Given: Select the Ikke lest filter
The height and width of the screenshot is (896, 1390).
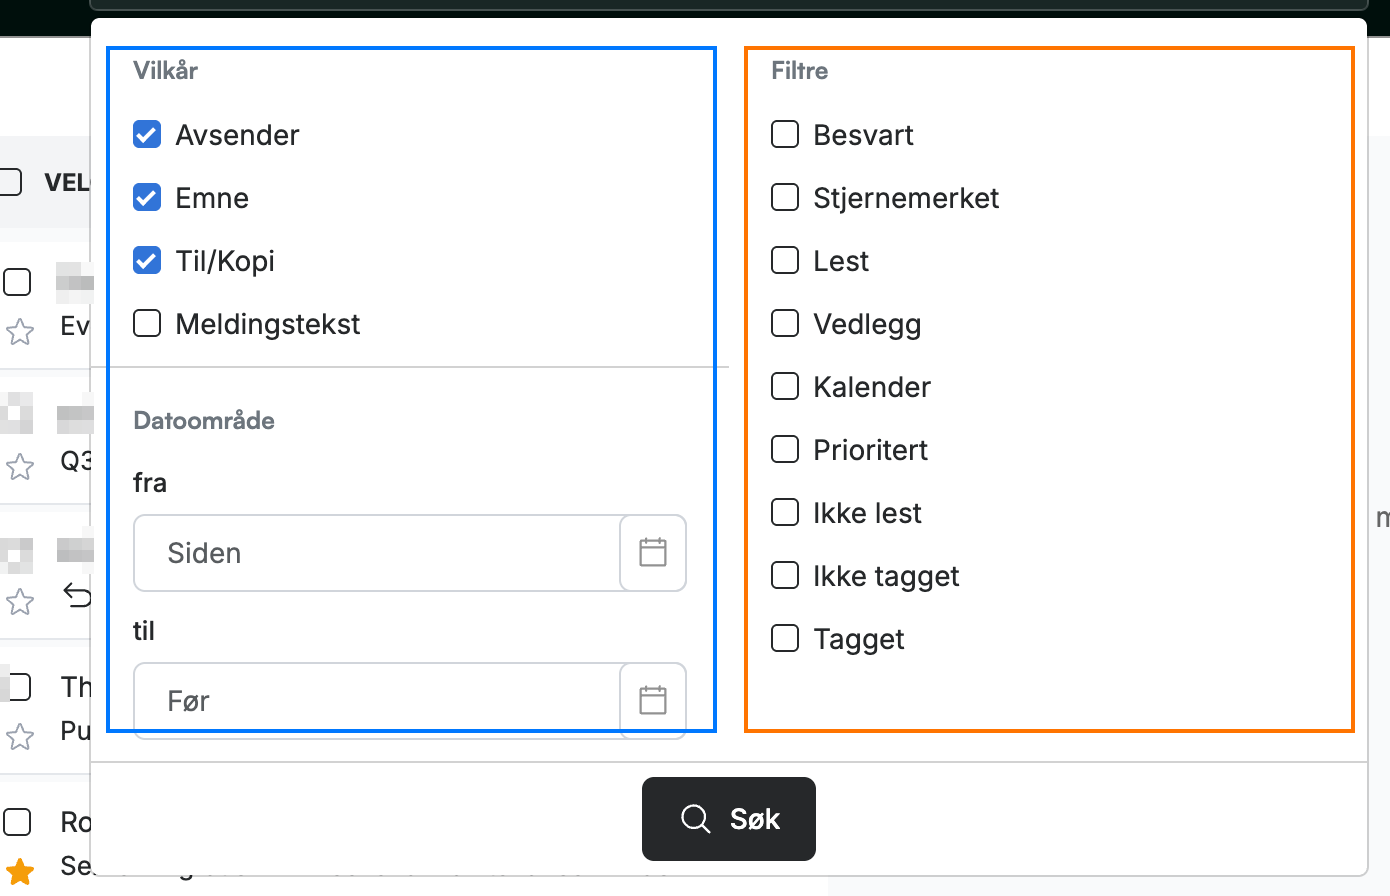Looking at the screenshot, I should [x=785, y=512].
